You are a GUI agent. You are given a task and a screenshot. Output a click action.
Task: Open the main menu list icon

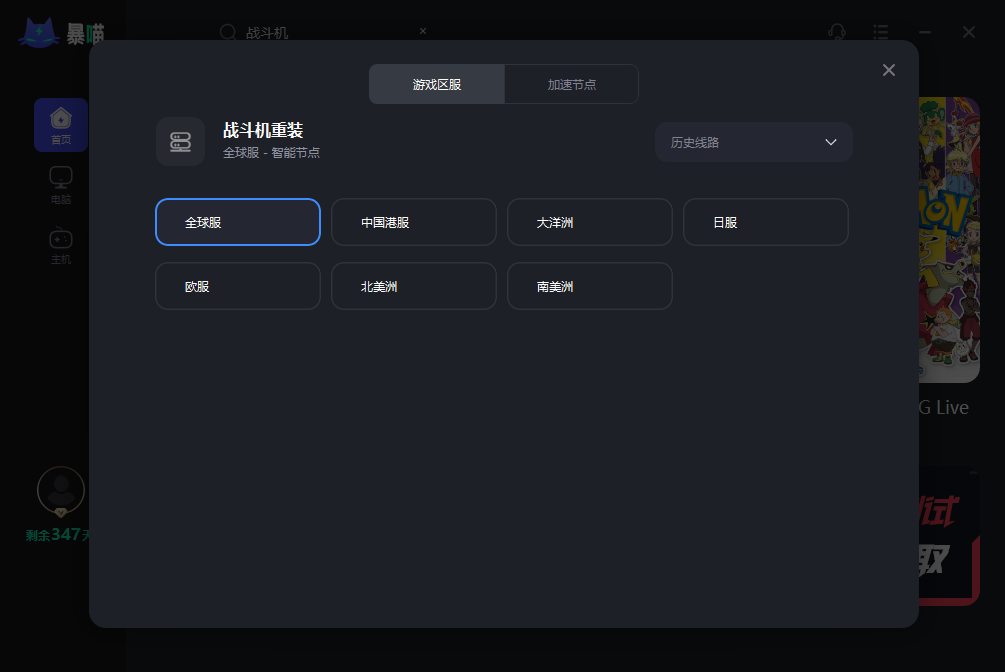click(881, 31)
